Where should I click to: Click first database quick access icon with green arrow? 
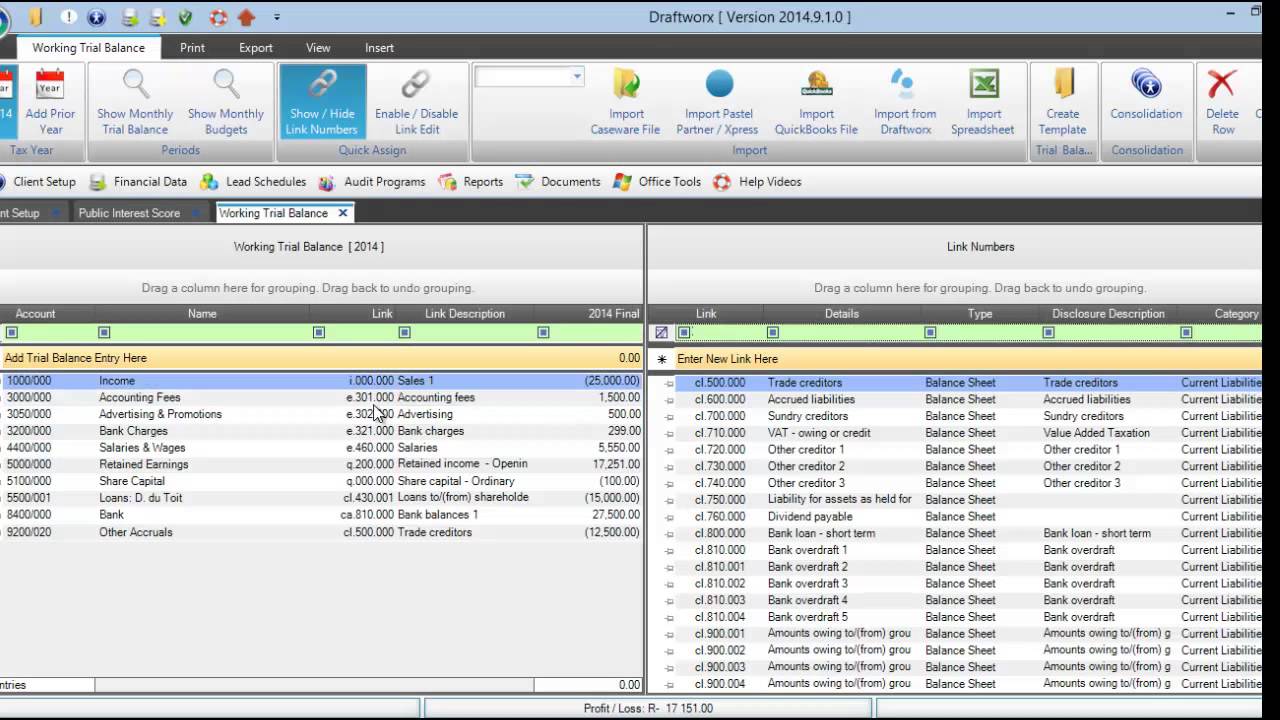(129, 17)
